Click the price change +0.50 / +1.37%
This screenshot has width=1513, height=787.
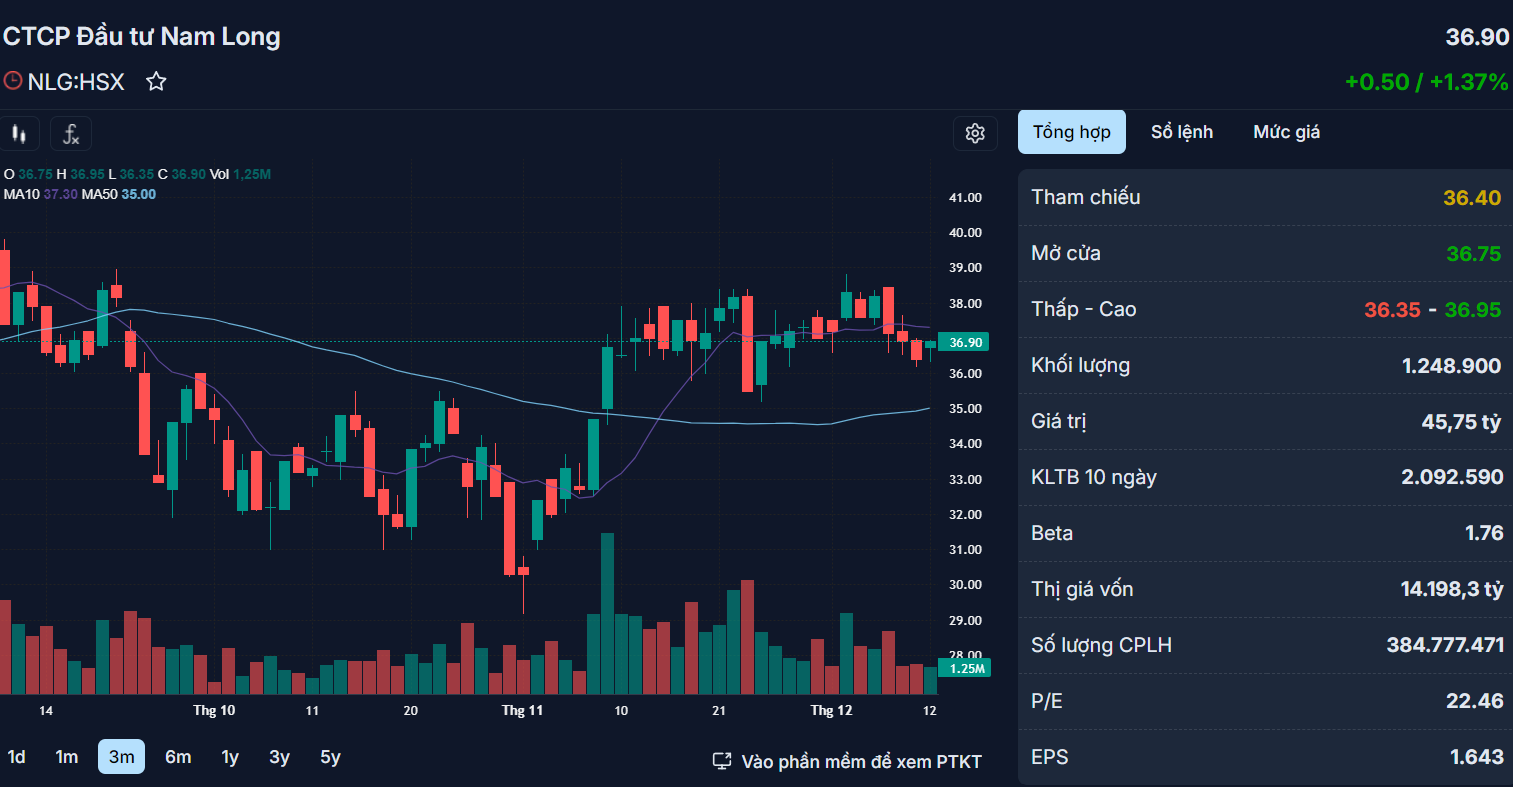pos(1427,82)
